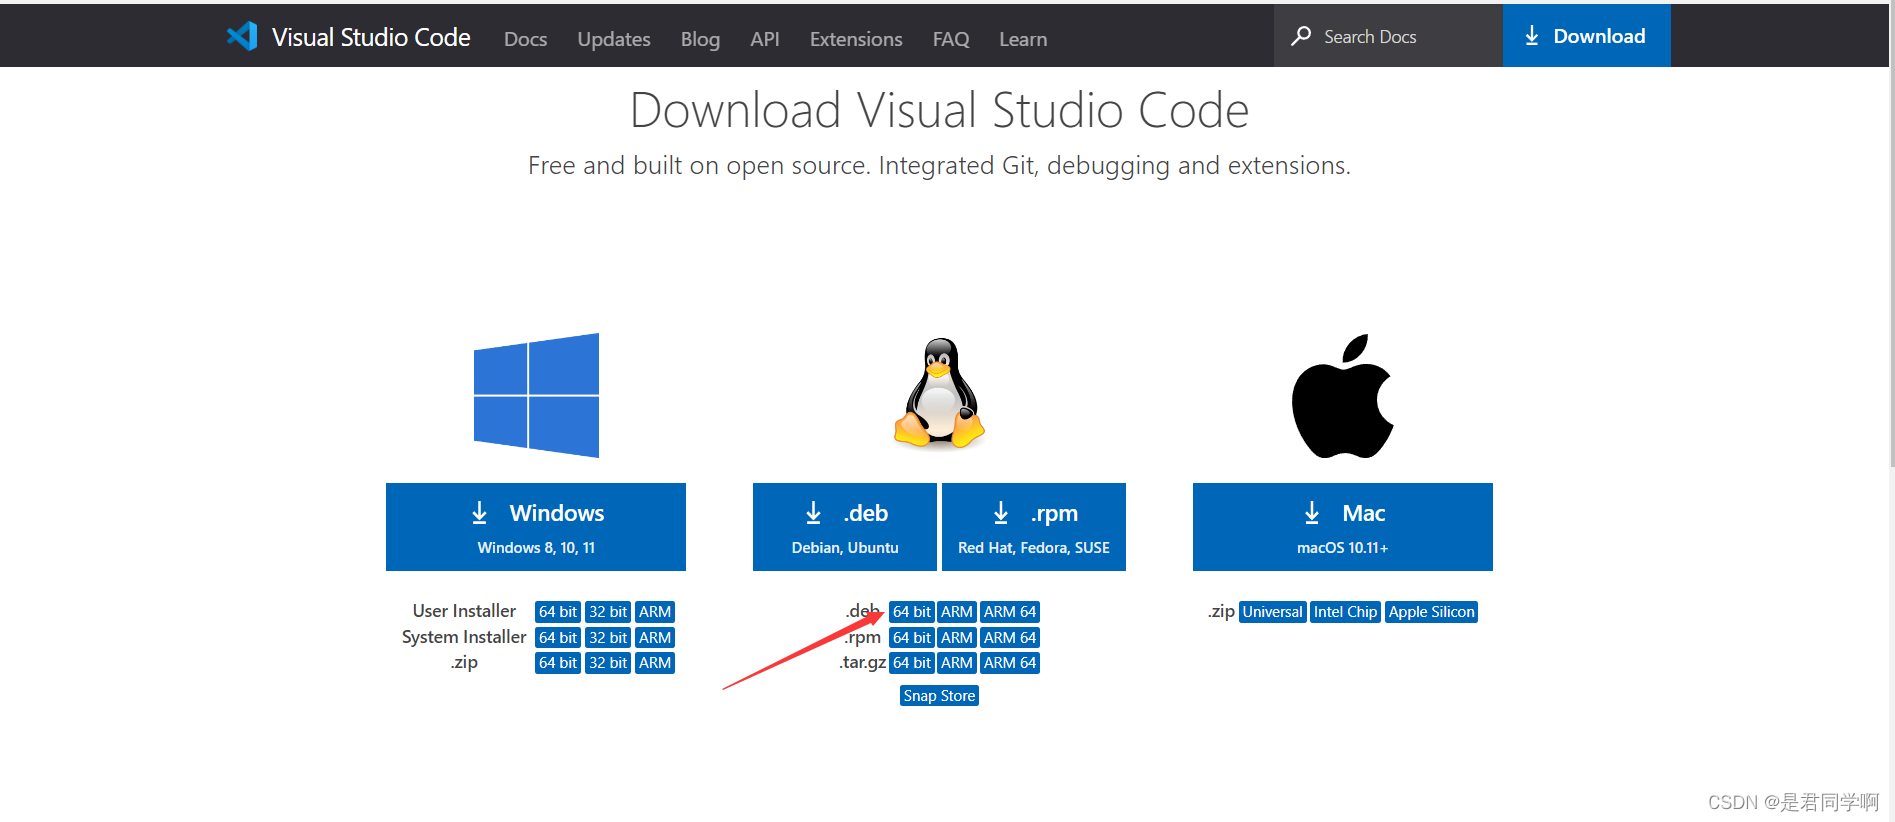Viewport: 1895px width, 822px height.
Task: Select System Installer 64 bit
Action: pyautogui.click(x=558, y=638)
